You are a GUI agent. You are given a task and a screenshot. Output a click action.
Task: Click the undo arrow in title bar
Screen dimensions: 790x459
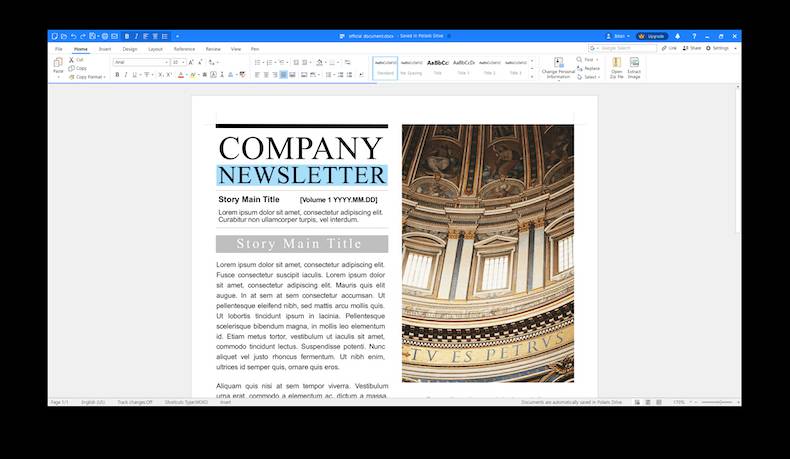coord(72,36)
